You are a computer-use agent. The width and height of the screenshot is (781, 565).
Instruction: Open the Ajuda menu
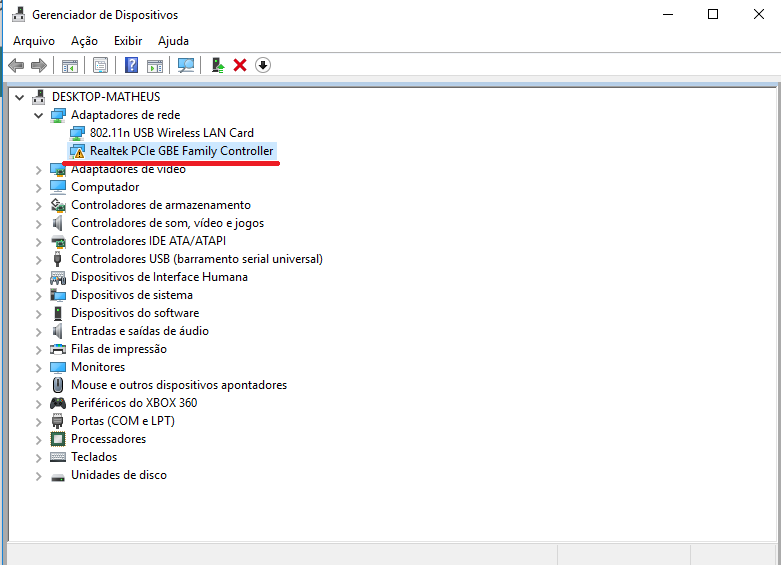point(173,41)
